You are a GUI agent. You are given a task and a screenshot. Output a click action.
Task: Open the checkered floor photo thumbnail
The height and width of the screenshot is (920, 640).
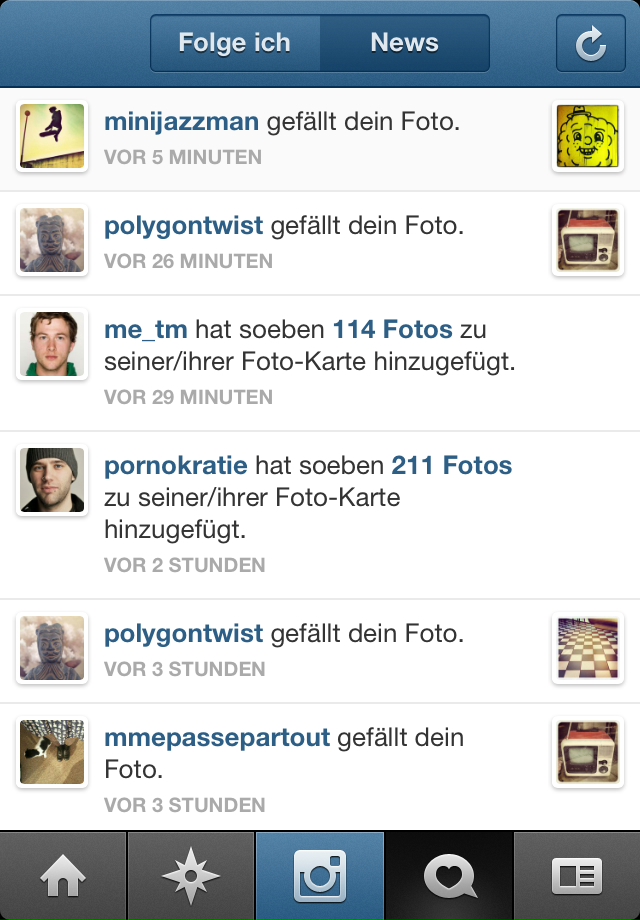point(587,648)
